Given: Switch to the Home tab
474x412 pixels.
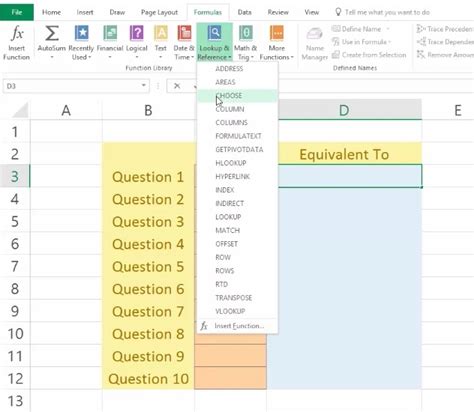Looking at the screenshot, I should 51,12.
